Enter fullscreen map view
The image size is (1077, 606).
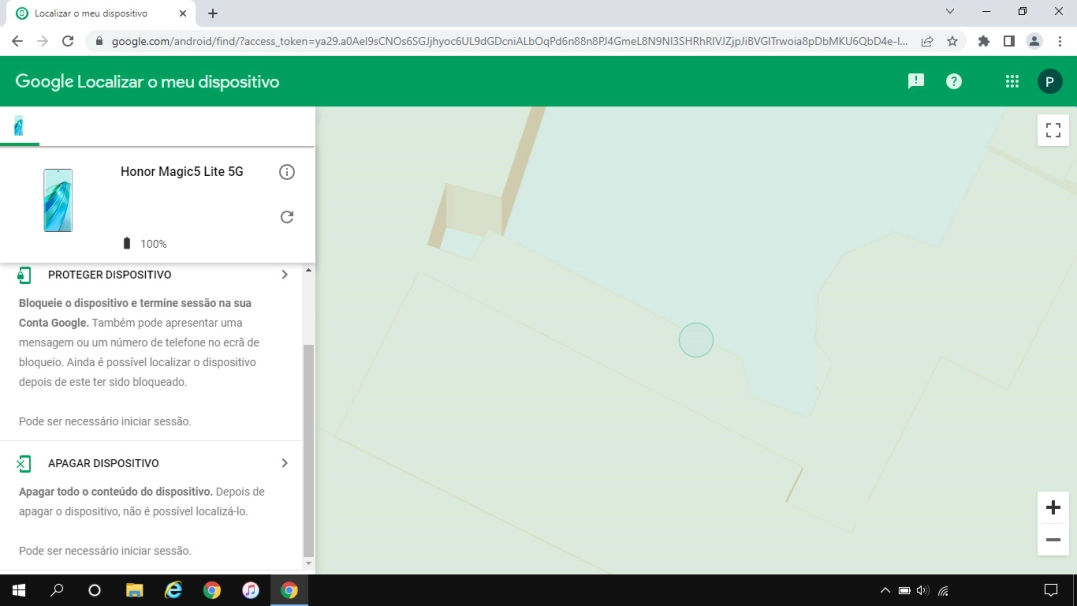(1052, 129)
